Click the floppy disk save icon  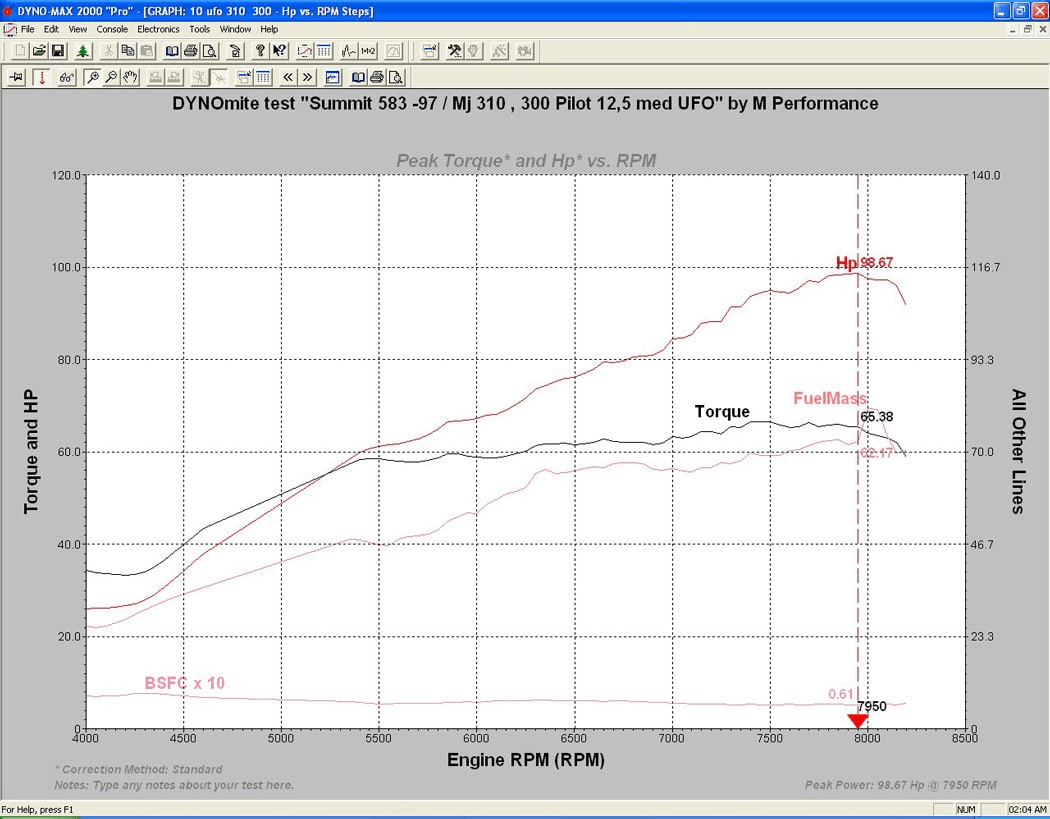57,51
